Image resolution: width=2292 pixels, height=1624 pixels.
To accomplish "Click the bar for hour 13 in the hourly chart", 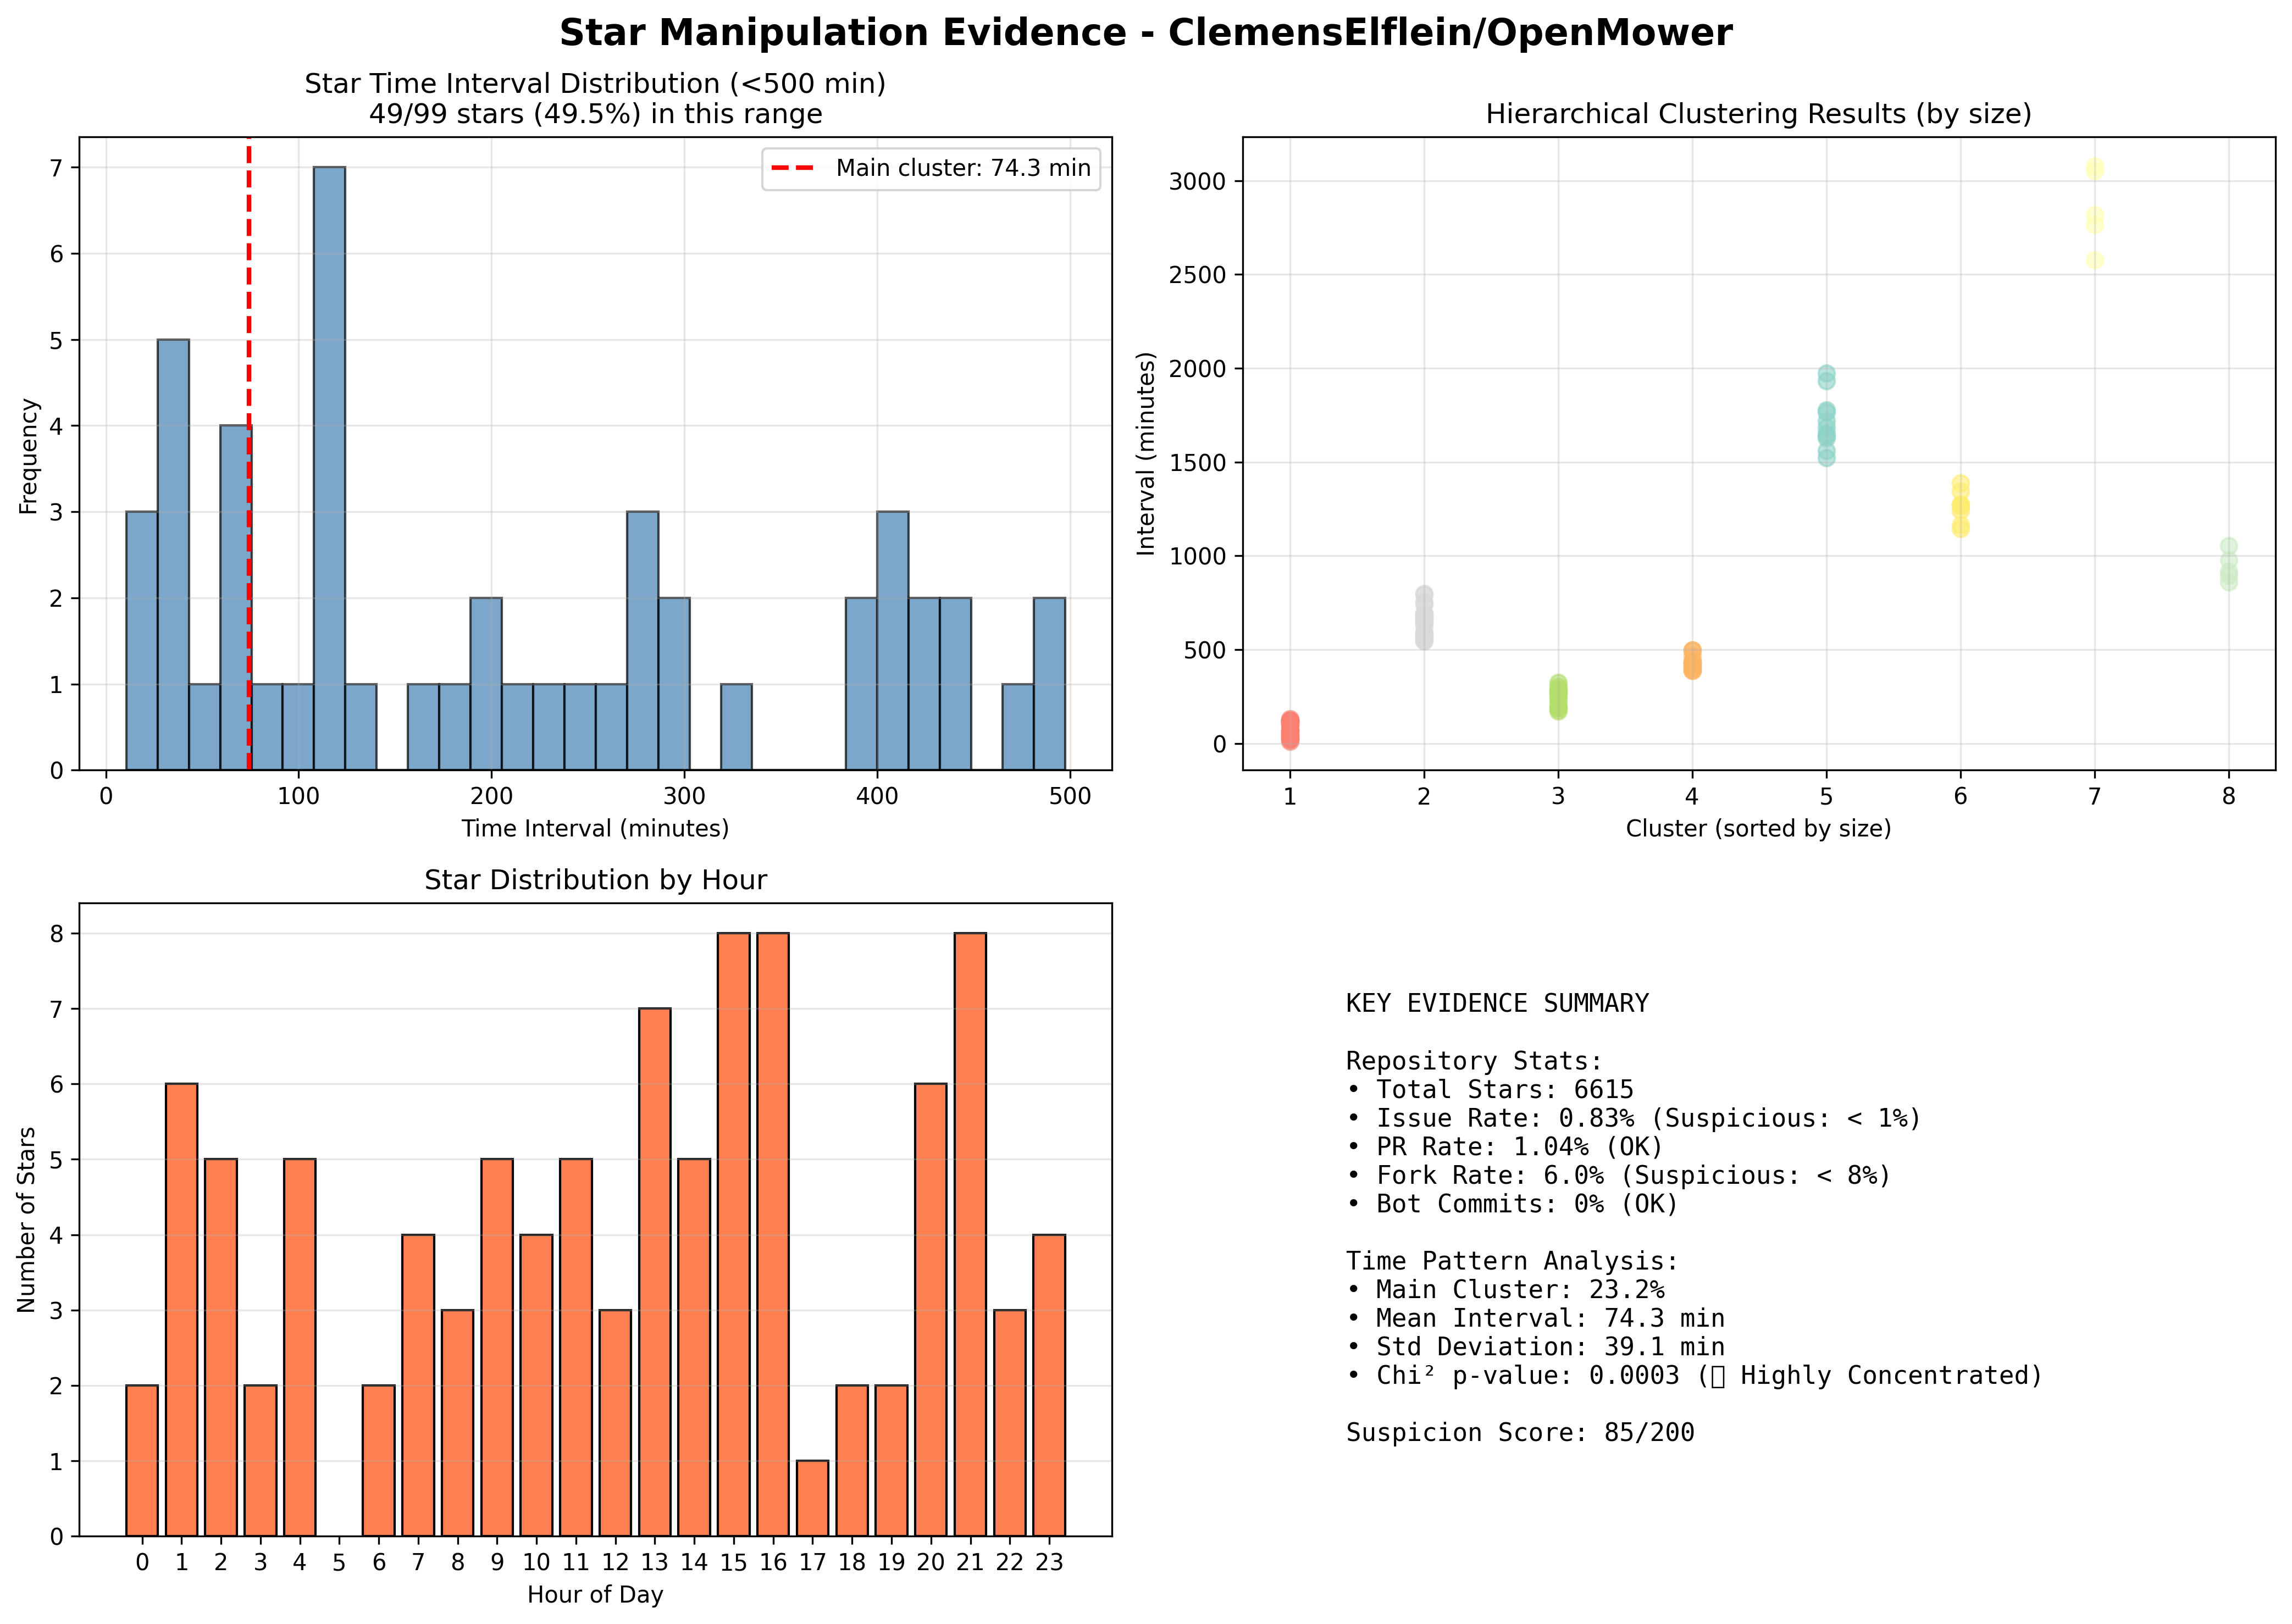I will point(654,1272).
